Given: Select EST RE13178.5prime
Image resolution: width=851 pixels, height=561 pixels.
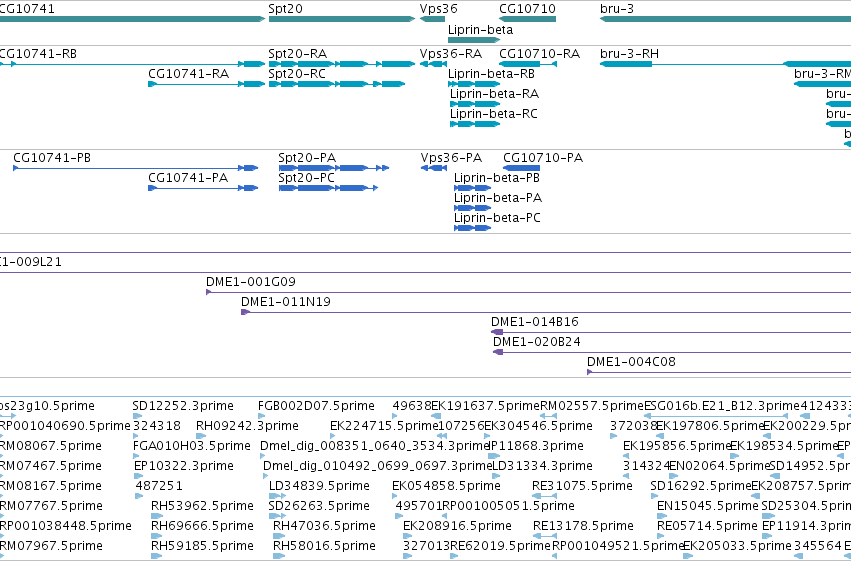Looking at the screenshot, I should 583,526.
